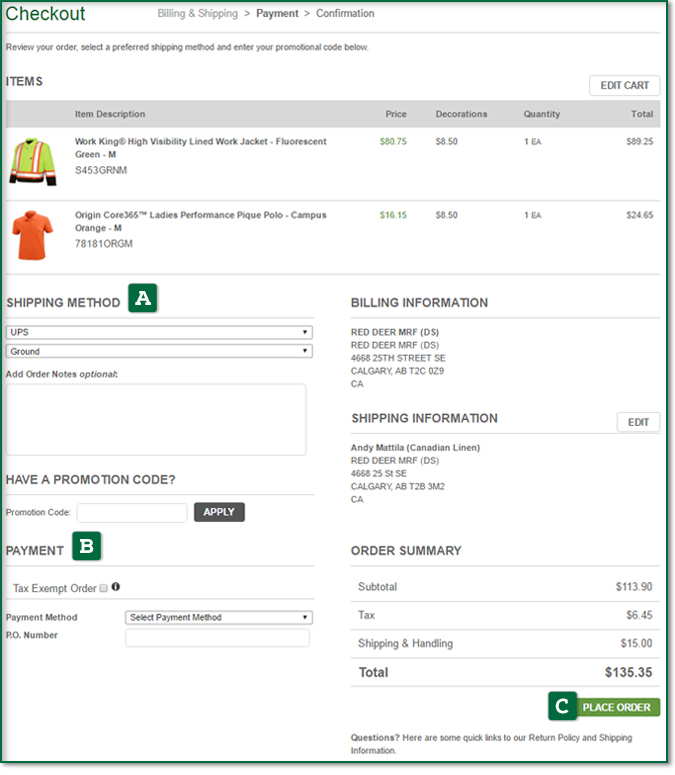Click the green C marker badge
Screen dimensions: 675x775
coord(562,707)
